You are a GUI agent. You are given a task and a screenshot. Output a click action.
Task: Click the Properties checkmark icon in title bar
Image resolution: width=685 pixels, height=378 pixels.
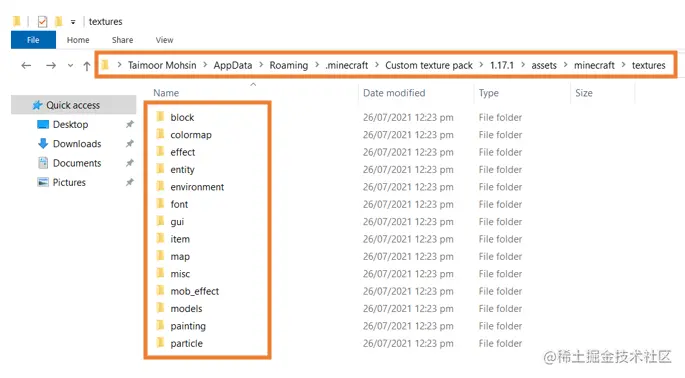coord(42,21)
